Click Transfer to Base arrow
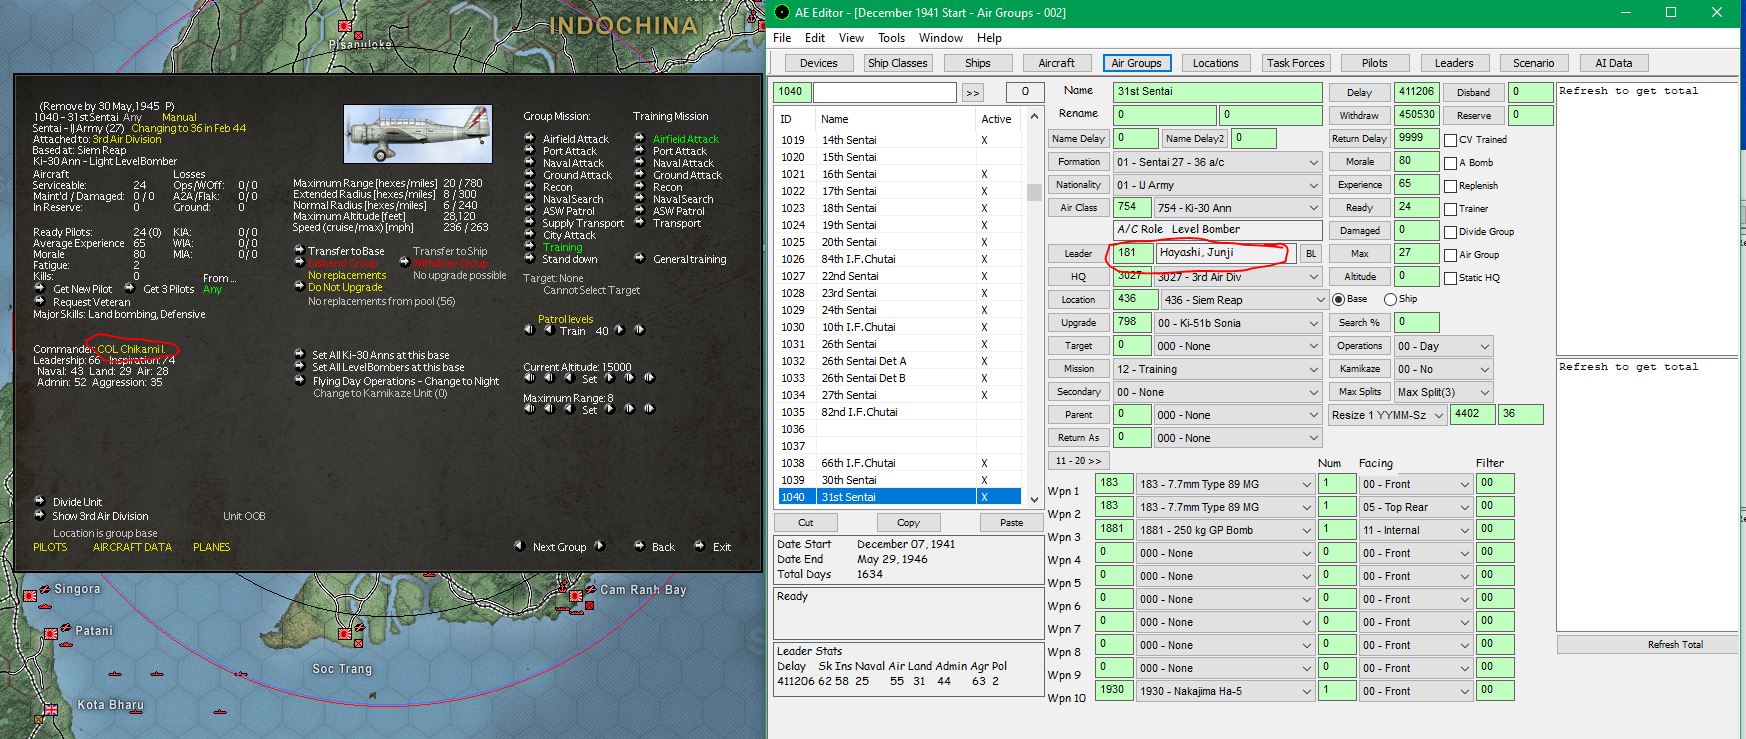 pyautogui.click(x=298, y=251)
